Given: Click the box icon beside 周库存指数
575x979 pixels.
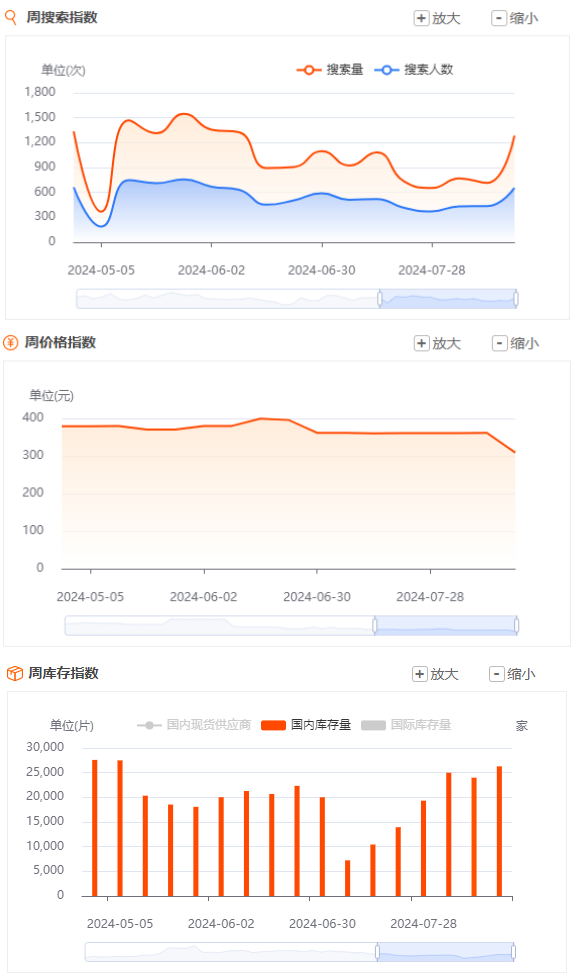Looking at the screenshot, I should (x=14, y=673).
